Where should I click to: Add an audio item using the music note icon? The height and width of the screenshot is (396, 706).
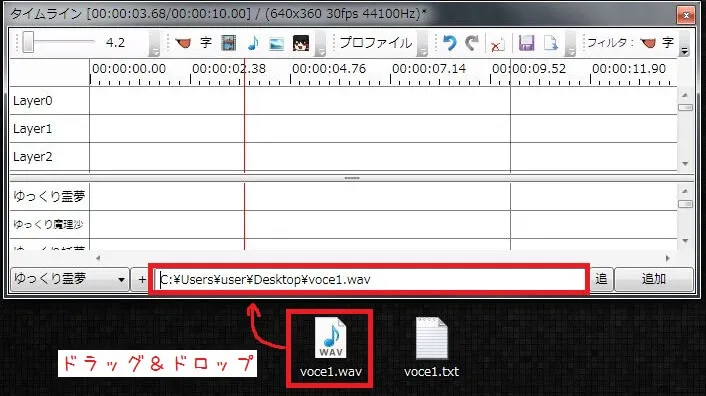coord(253,43)
